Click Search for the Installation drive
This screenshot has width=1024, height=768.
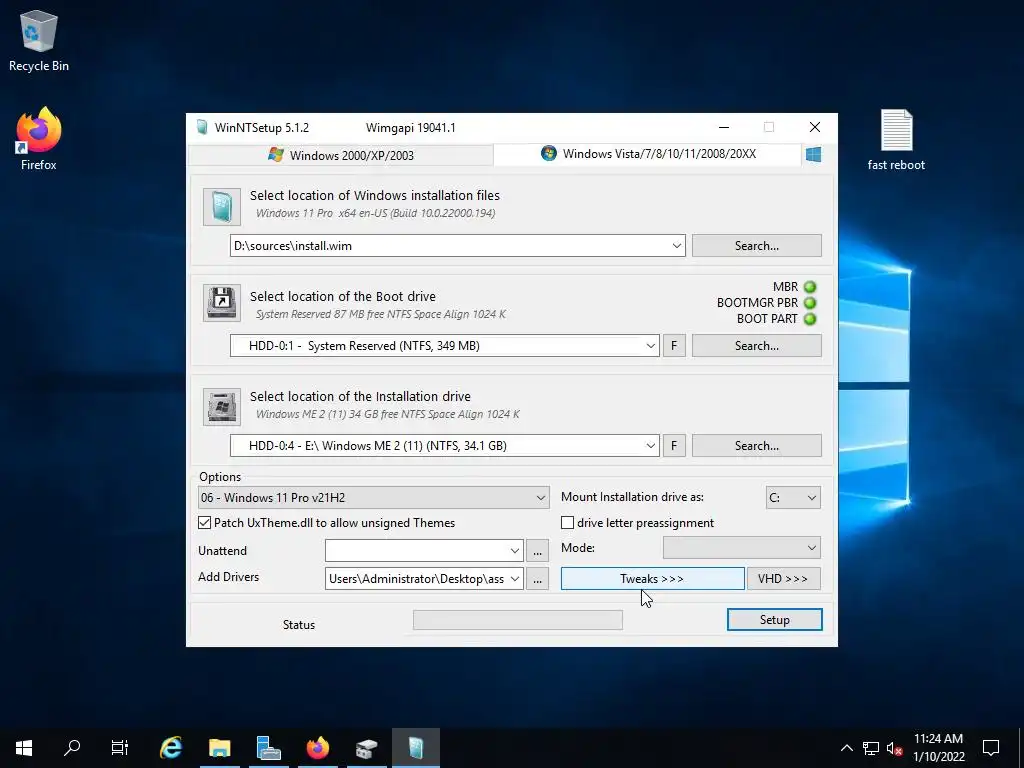click(x=757, y=446)
